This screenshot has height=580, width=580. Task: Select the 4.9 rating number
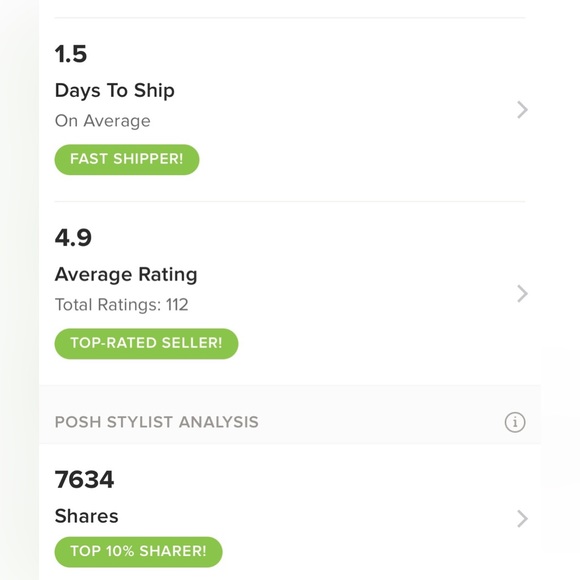point(73,237)
